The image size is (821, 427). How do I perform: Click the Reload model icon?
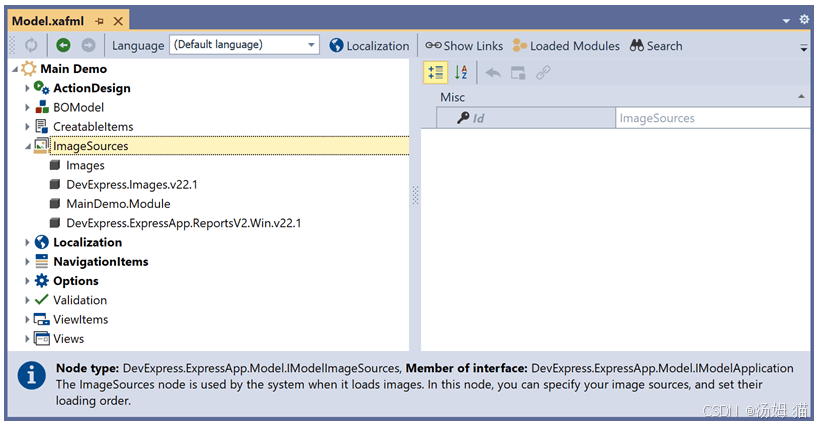point(31,46)
